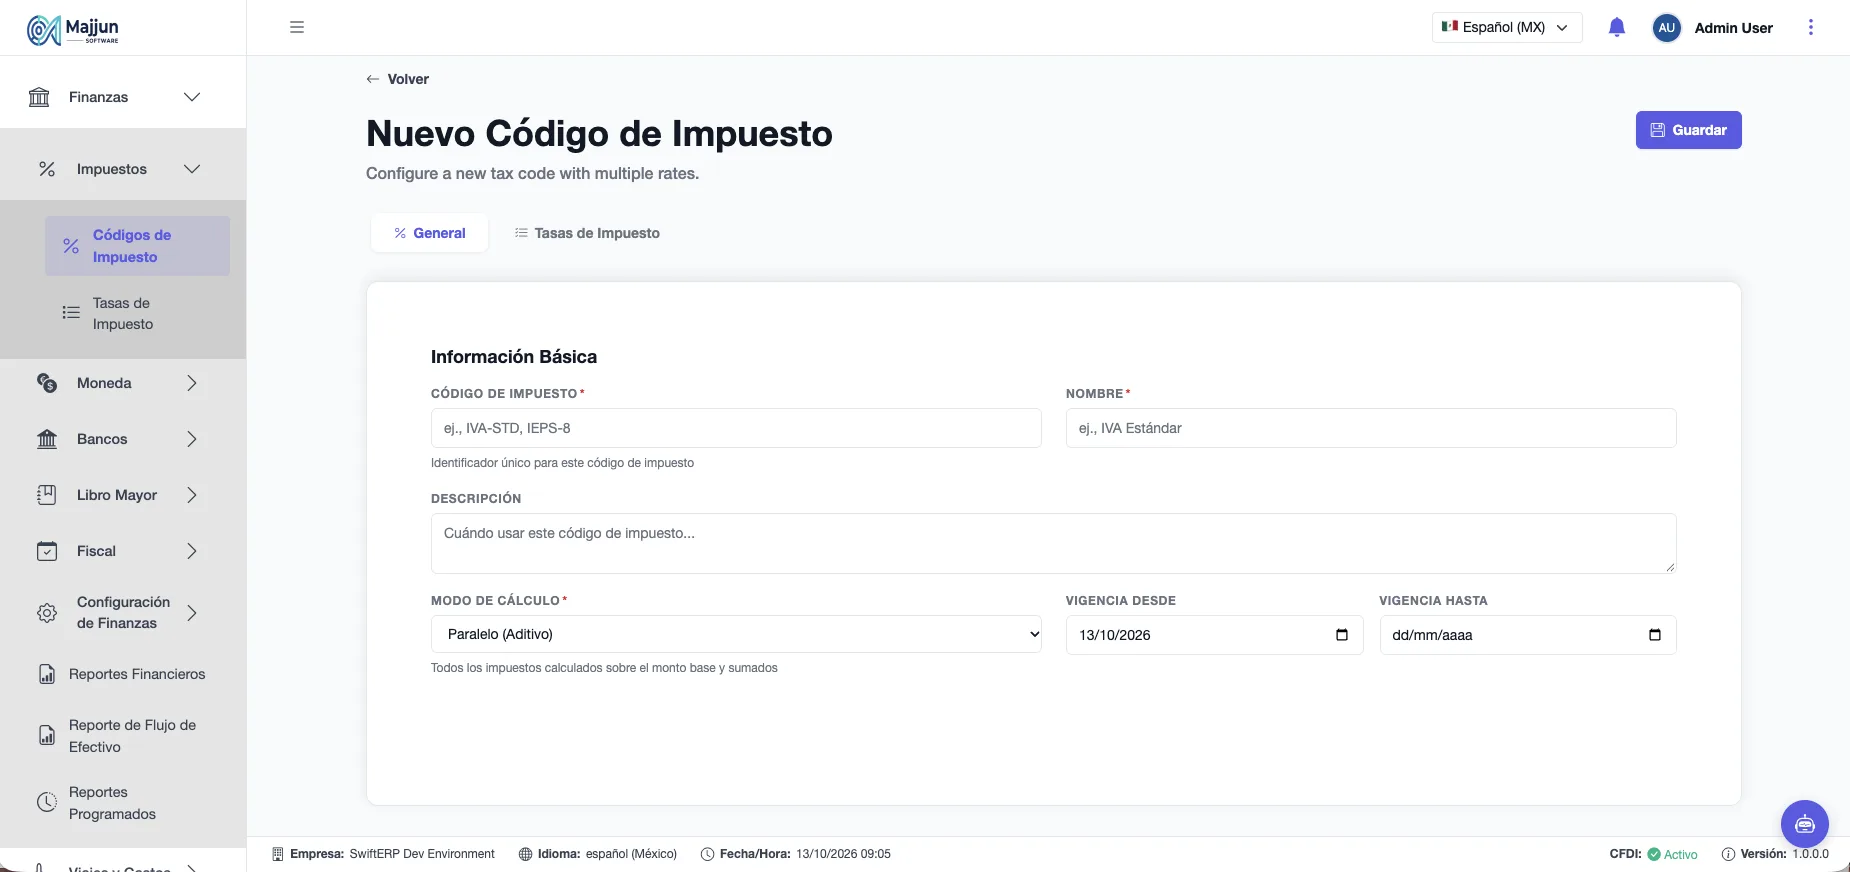Image resolution: width=1850 pixels, height=872 pixels.
Task: Click the back arrow next to Volver
Action: coord(373,79)
